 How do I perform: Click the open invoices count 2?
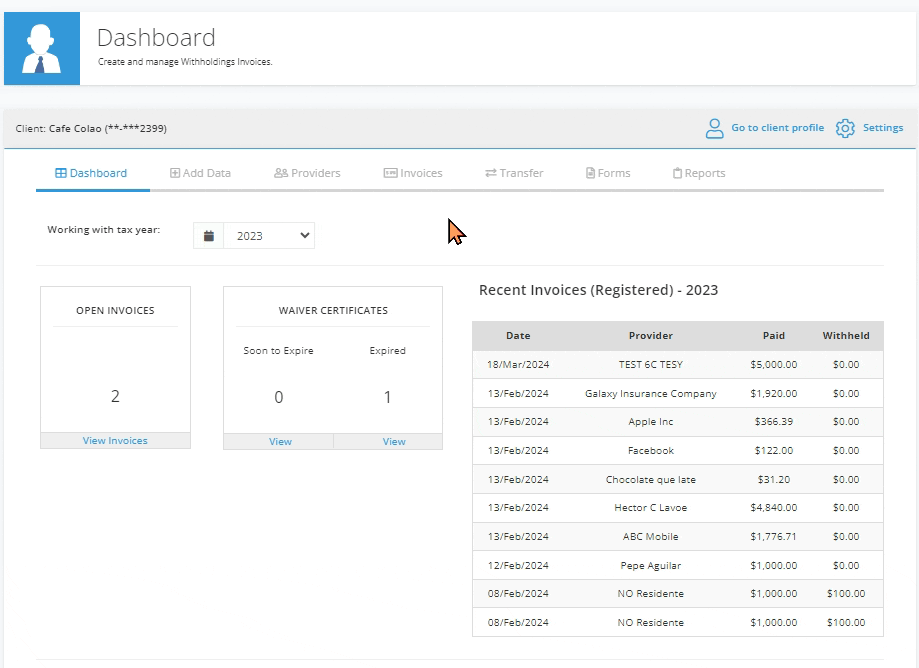(x=115, y=397)
